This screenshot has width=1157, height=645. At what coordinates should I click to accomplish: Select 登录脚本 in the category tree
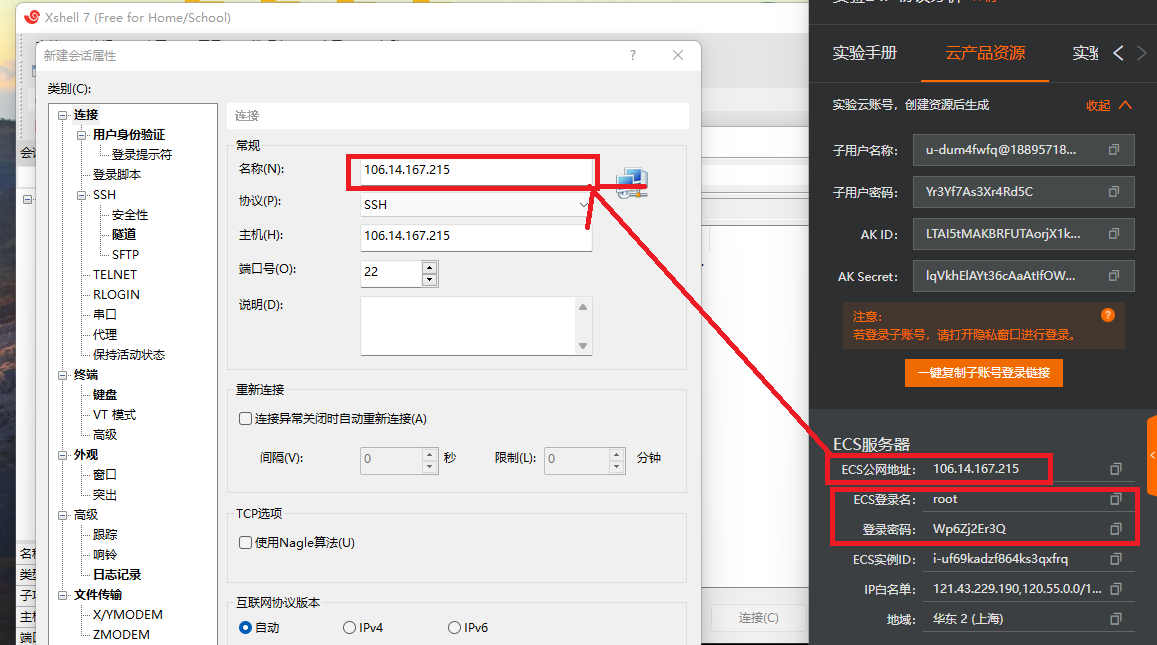pos(117,174)
